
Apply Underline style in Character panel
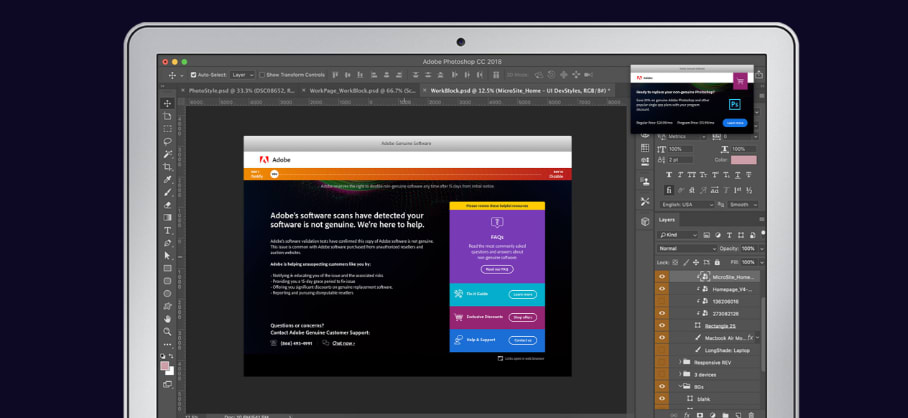click(738, 175)
